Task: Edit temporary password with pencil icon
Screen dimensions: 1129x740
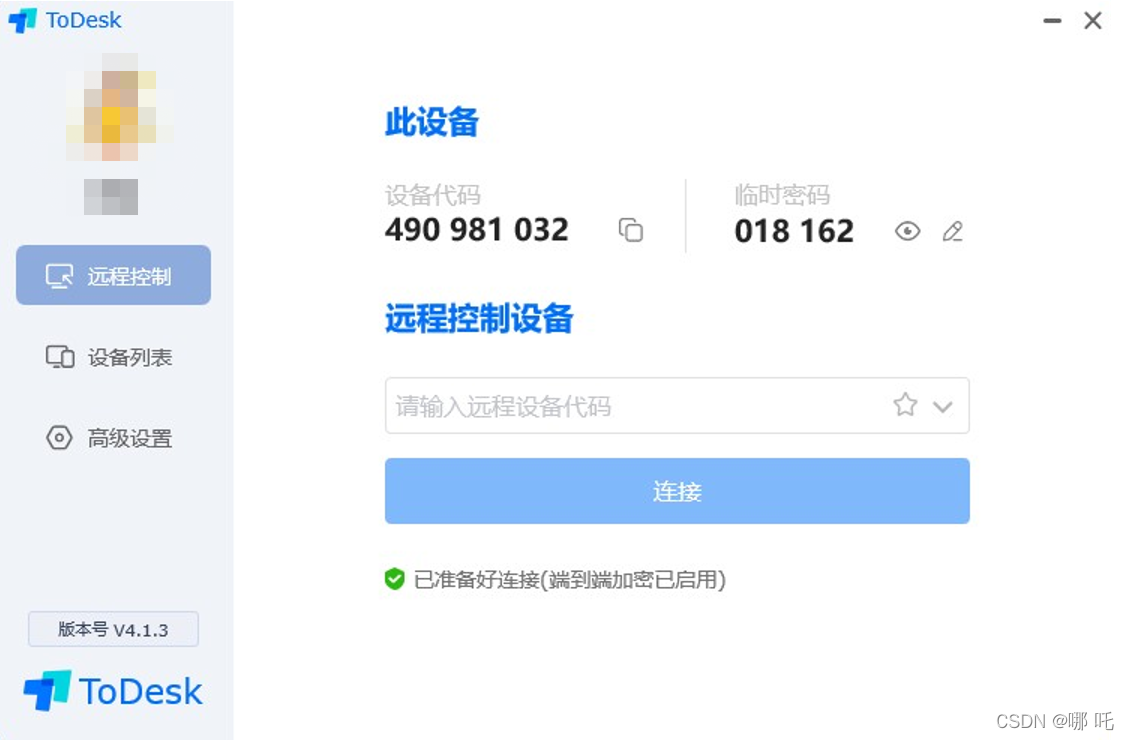Action: pyautogui.click(x=953, y=231)
